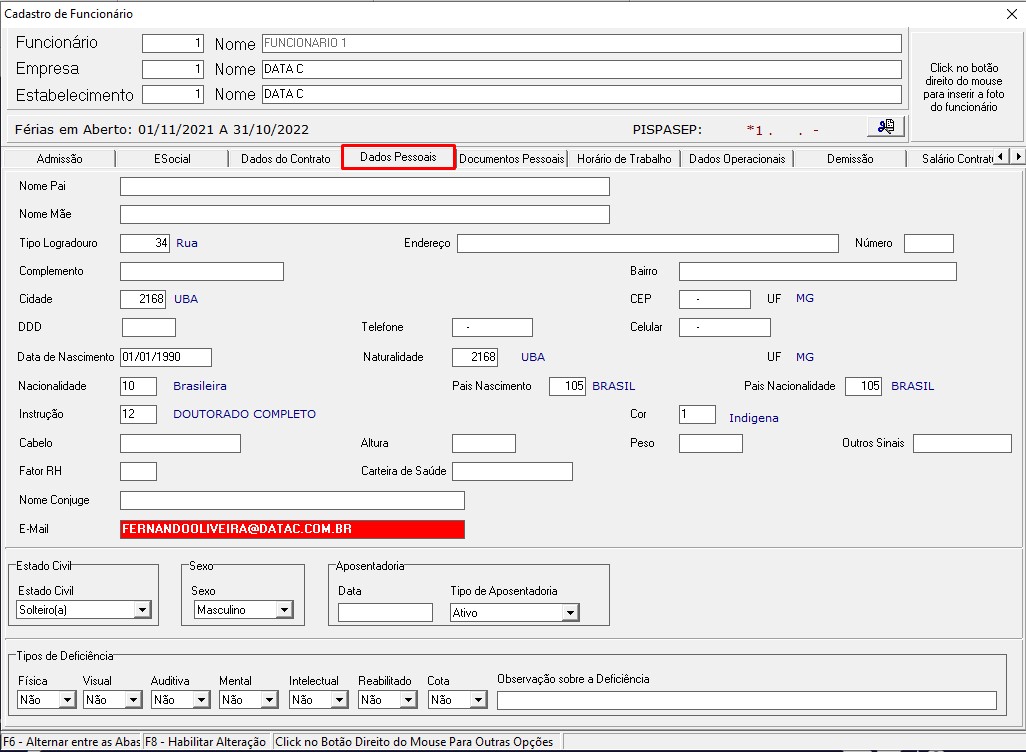The width and height of the screenshot is (1026, 752).
Task: Click the employee photo insertion area
Action: [966, 86]
